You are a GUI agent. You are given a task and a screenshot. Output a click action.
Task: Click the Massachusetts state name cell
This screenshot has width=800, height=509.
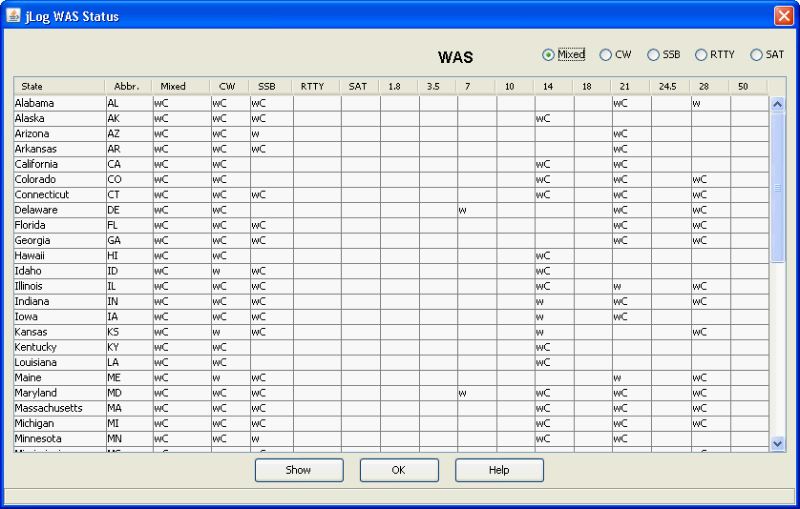(58, 408)
